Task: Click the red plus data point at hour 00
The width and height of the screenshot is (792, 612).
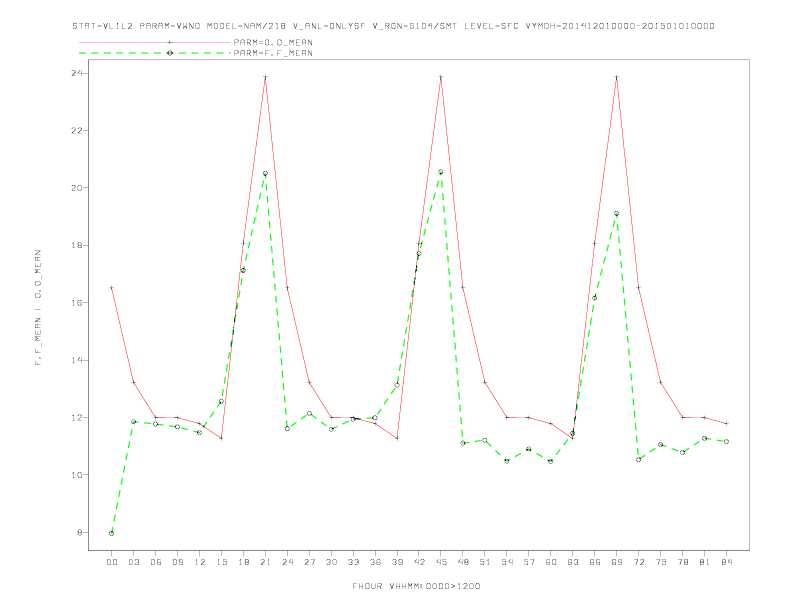Action: pyautogui.click(x=112, y=288)
